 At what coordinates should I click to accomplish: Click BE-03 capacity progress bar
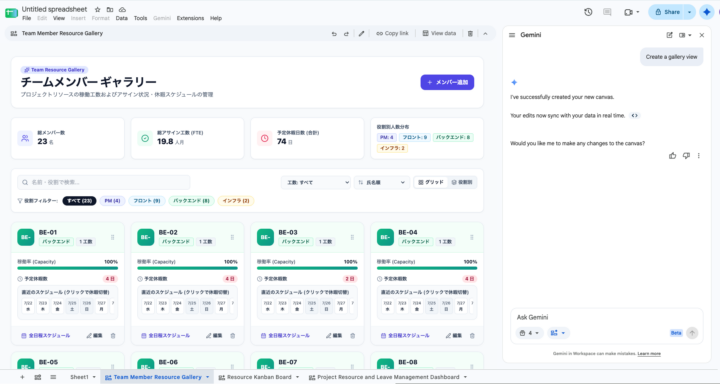click(307, 268)
